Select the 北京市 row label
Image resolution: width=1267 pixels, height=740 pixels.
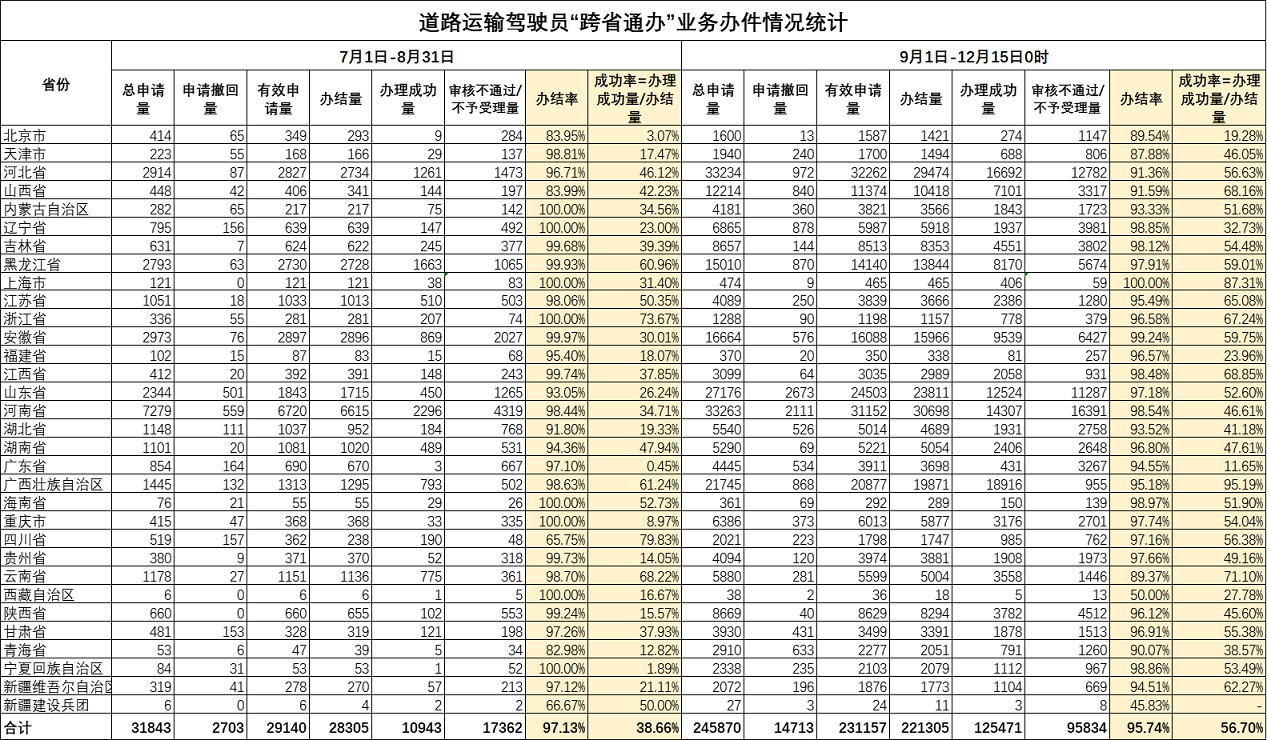56,136
